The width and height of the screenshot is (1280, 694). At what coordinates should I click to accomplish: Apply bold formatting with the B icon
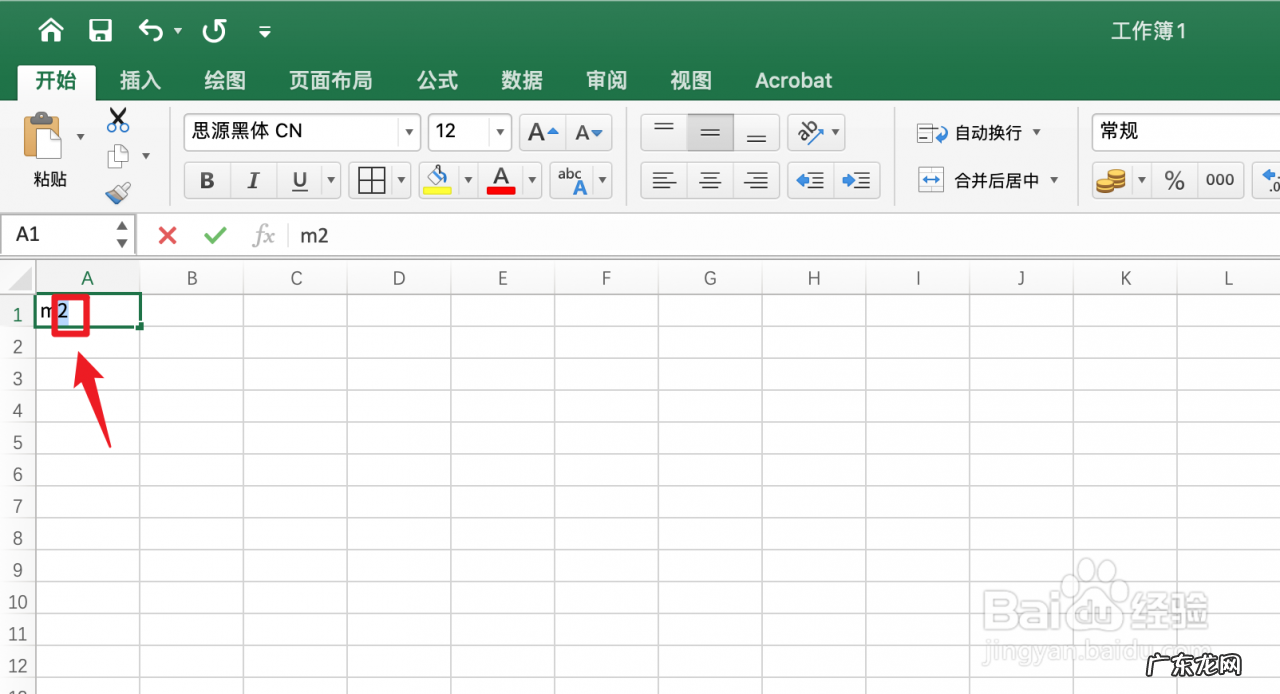point(207,180)
